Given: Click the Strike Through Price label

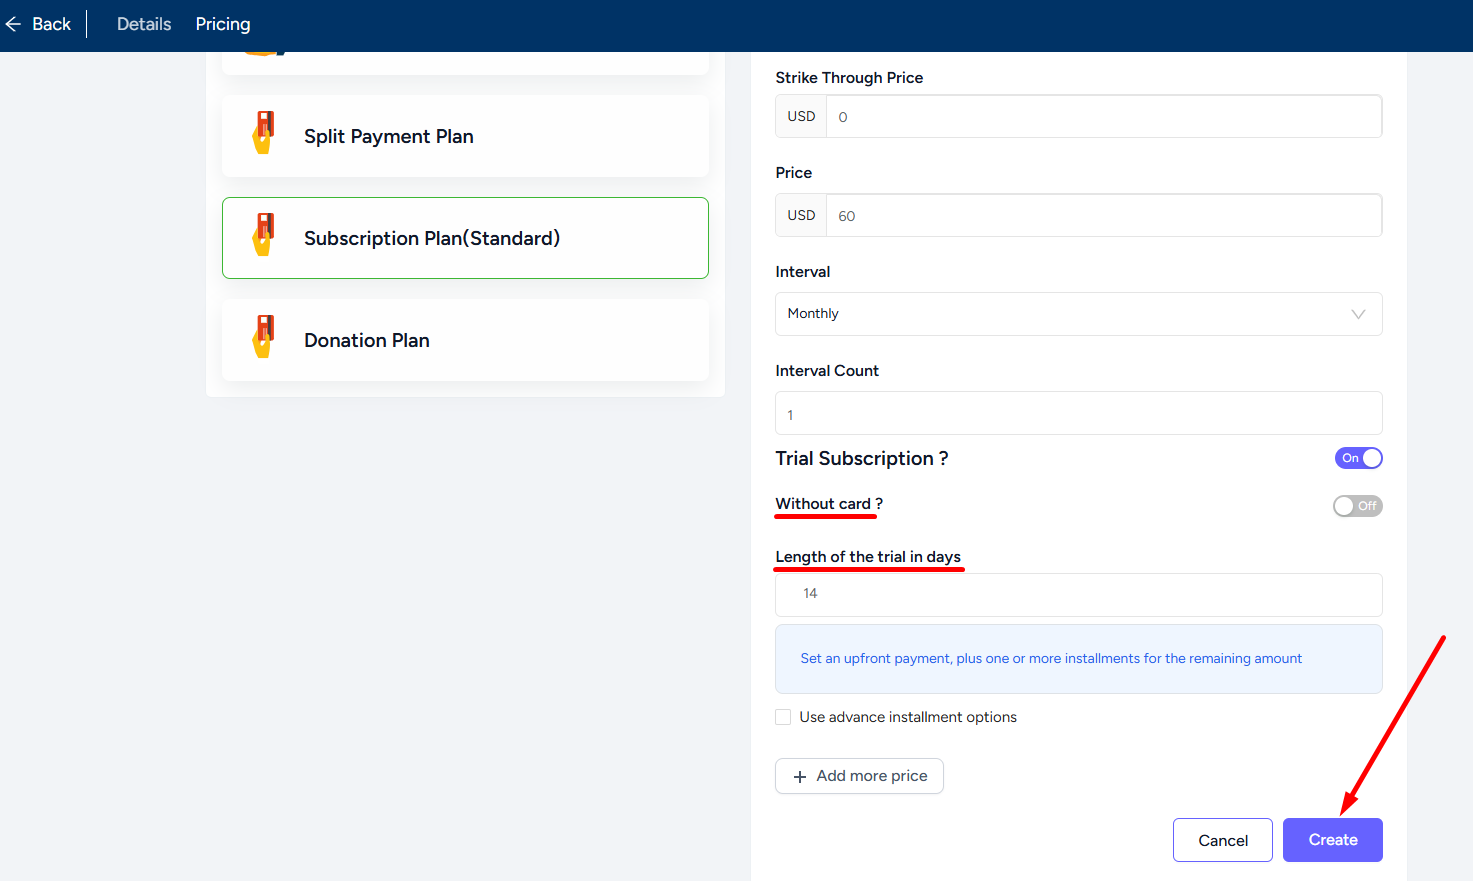Looking at the screenshot, I should (x=849, y=78).
